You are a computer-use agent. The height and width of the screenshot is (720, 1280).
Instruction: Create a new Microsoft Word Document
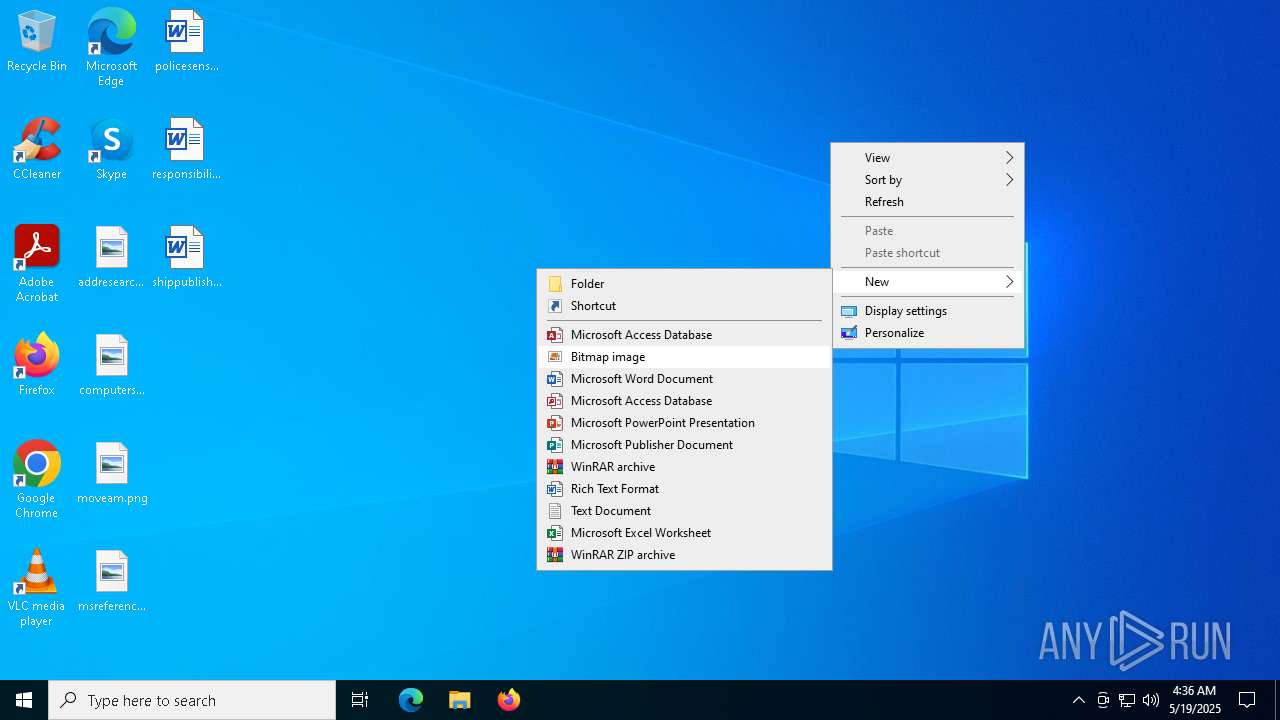[684, 378]
